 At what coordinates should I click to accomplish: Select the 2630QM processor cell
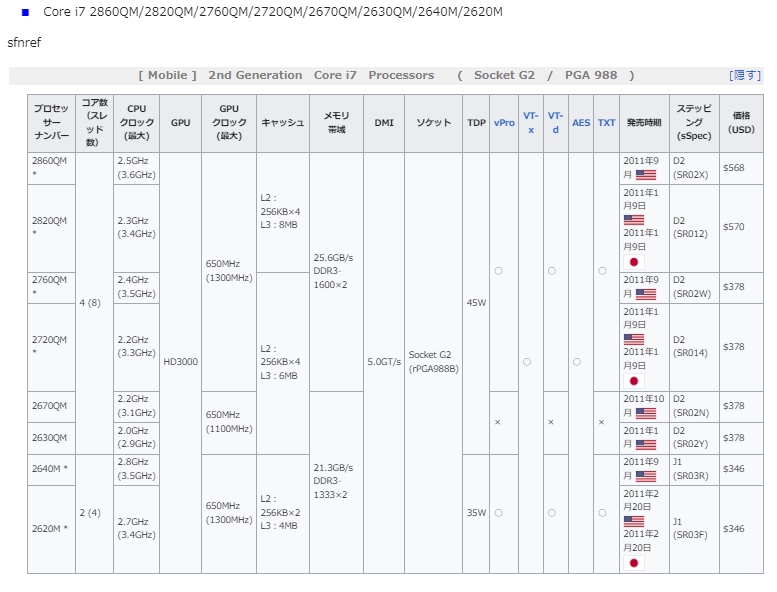[52, 438]
